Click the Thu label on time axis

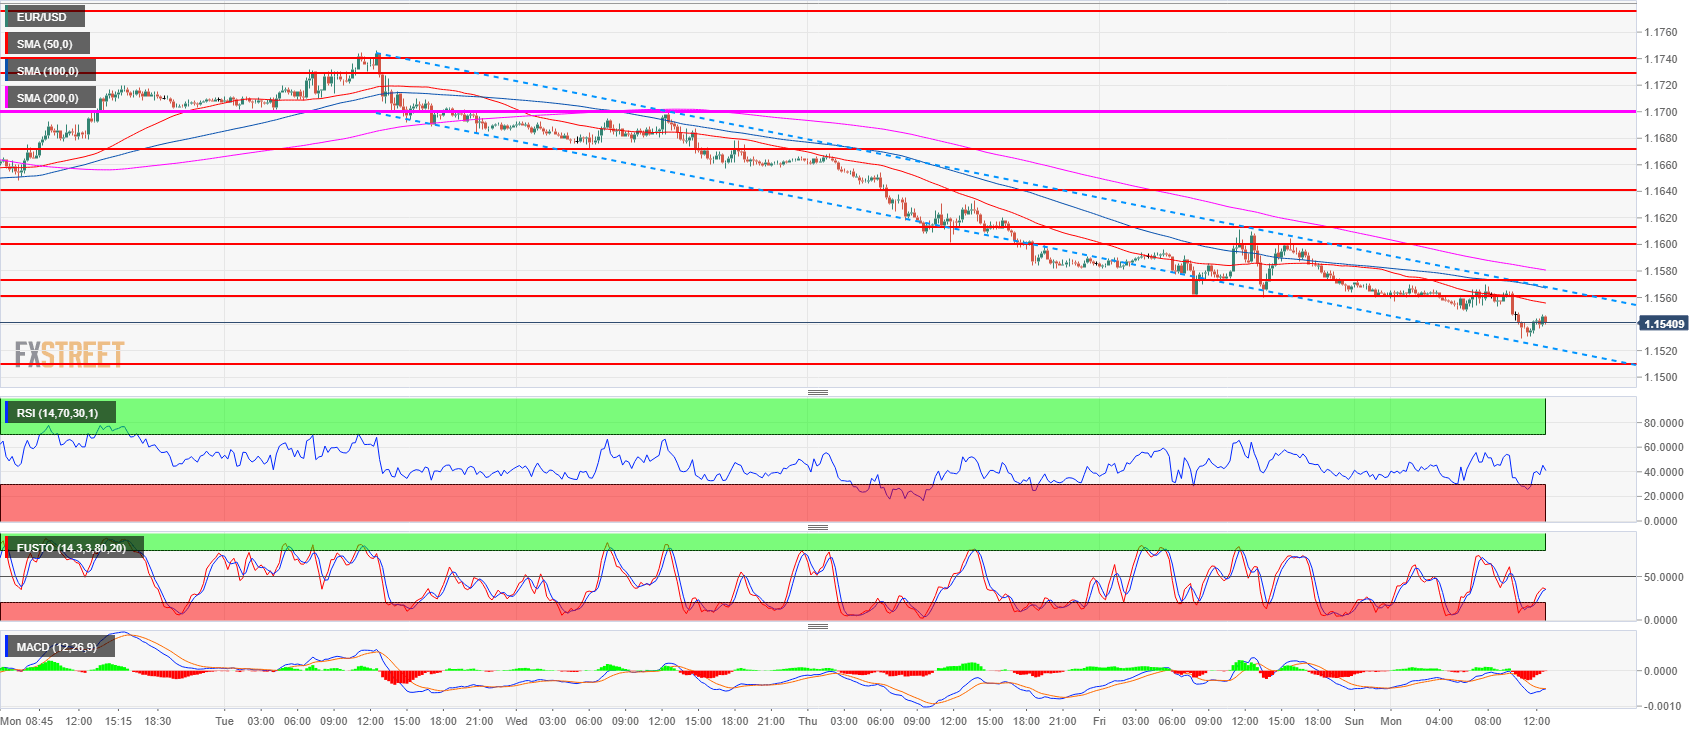[807, 721]
